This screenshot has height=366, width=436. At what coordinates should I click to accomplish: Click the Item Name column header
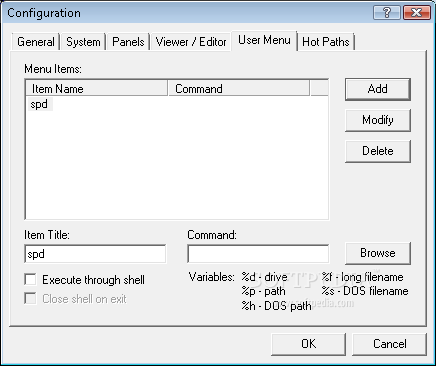click(x=97, y=89)
